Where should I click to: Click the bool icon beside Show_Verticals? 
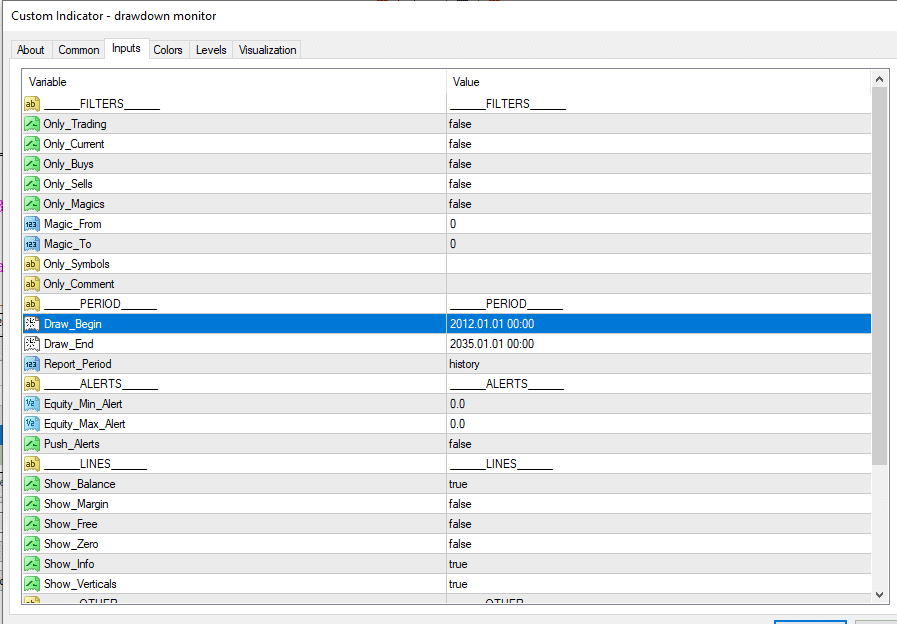[32, 585]
